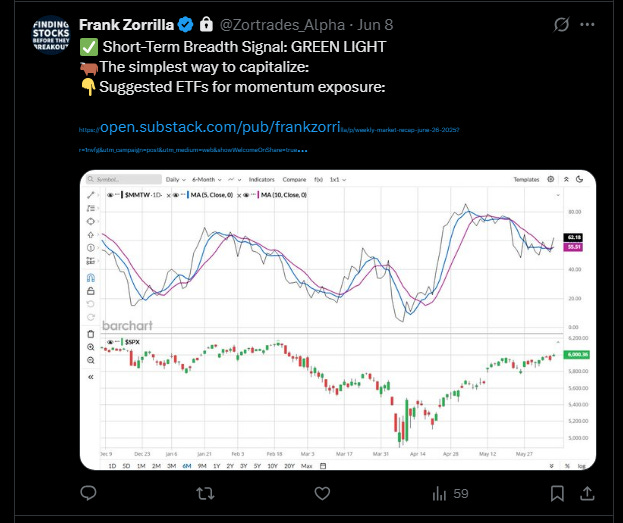The height and width of the screenshot is (523, 623).
Task: Select the measure price range tool
Action: (91, 261)
